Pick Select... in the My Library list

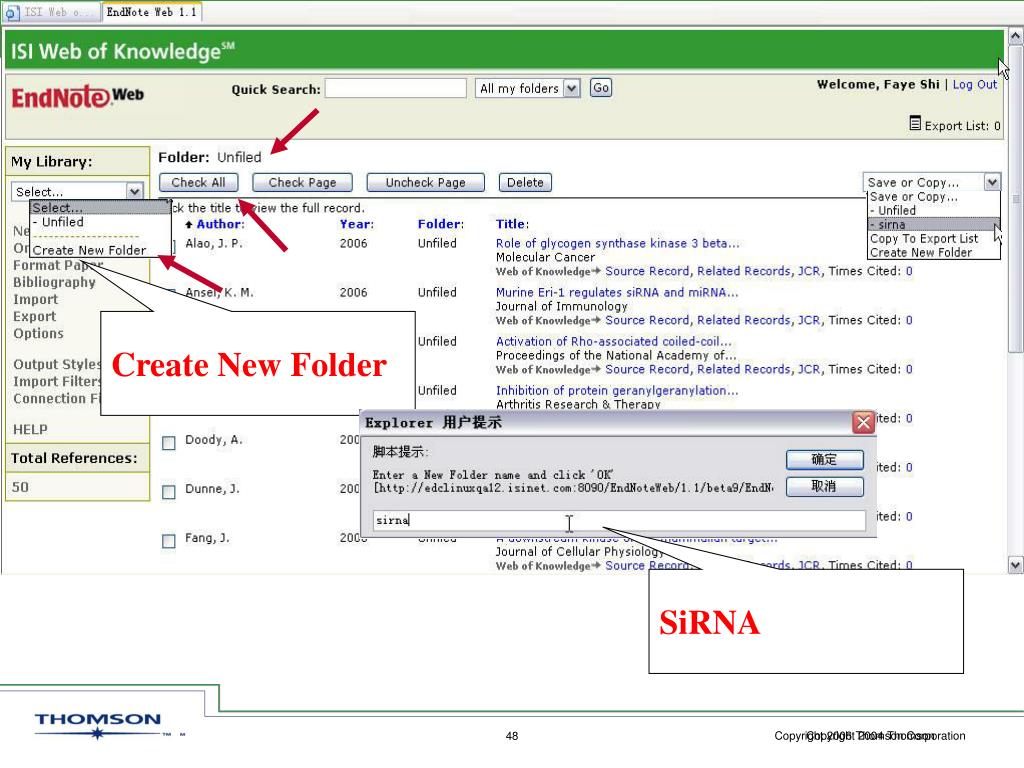100,208
